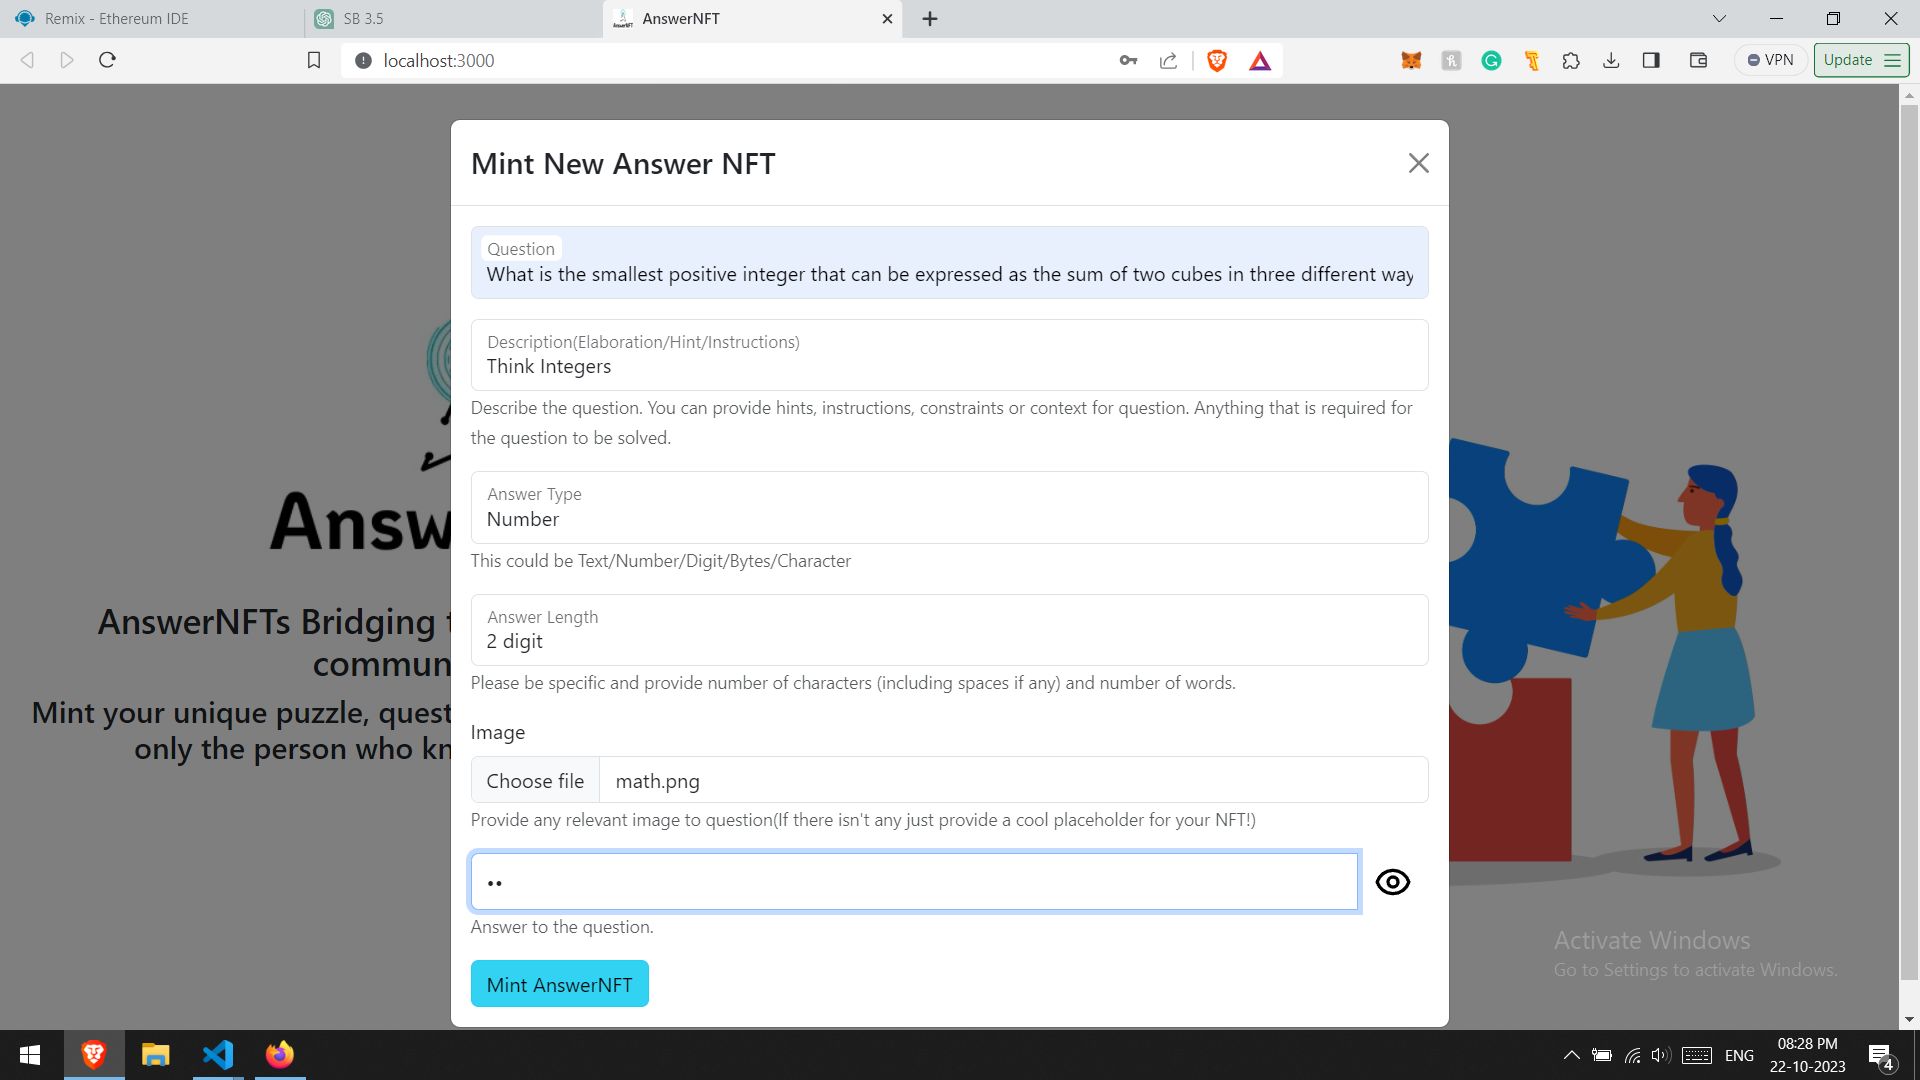Open the Brave Wallet icon

click(x=1698, y=61)
